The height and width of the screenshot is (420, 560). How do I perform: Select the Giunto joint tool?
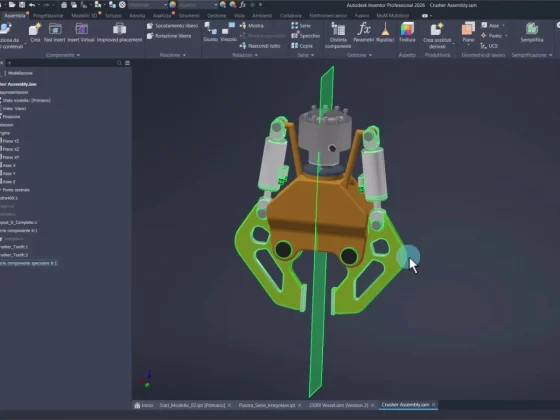[x=210, y=32]
